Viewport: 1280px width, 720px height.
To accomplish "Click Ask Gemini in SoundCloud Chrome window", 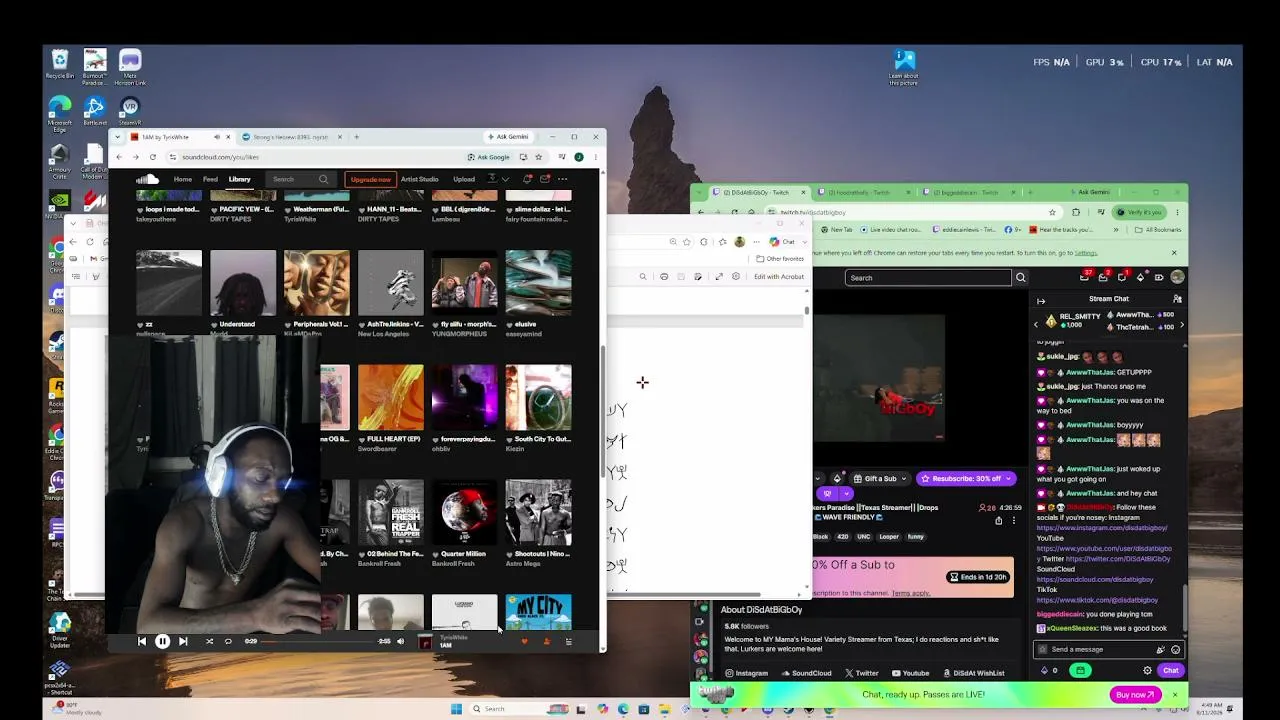I will click(507, 137).
